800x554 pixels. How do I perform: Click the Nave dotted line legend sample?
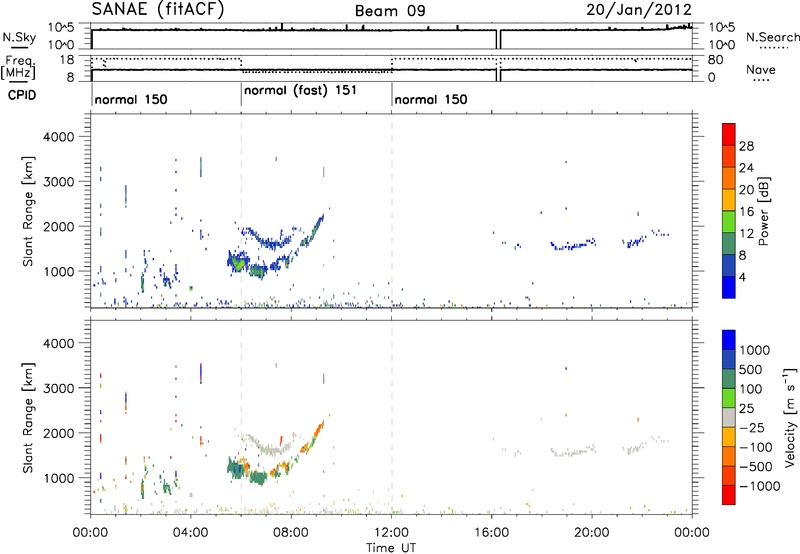[761, 80]
